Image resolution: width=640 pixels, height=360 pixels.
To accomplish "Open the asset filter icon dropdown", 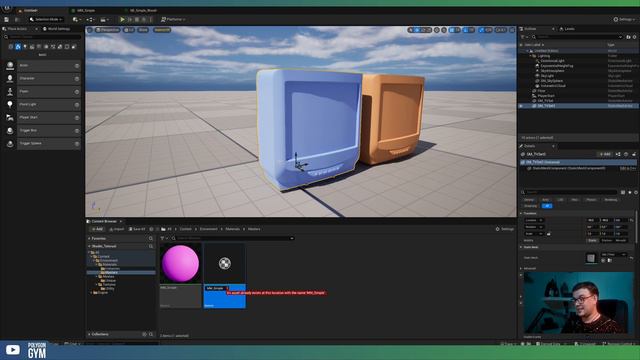I will (163, 238).
